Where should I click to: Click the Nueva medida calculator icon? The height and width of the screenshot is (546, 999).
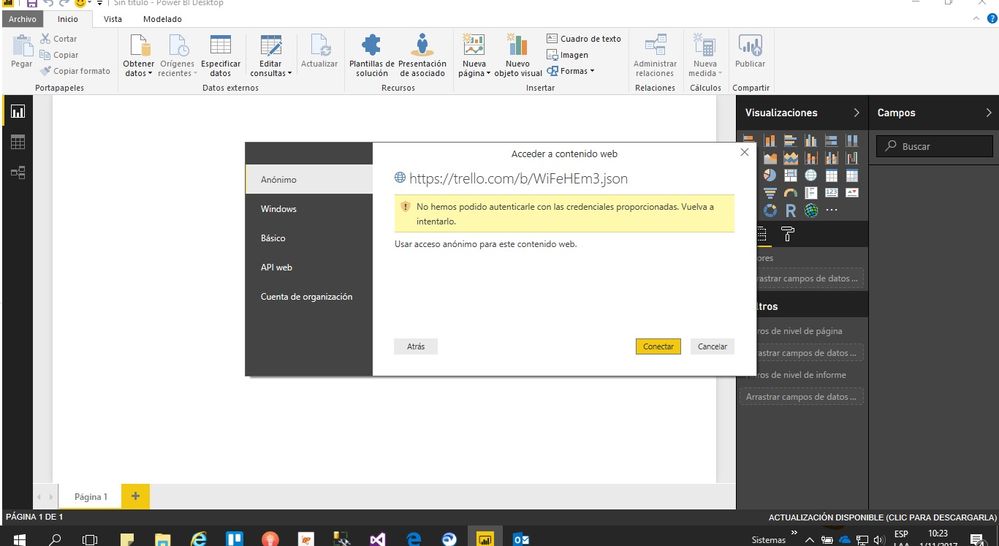pyautogui.click(x=705, y=45)
